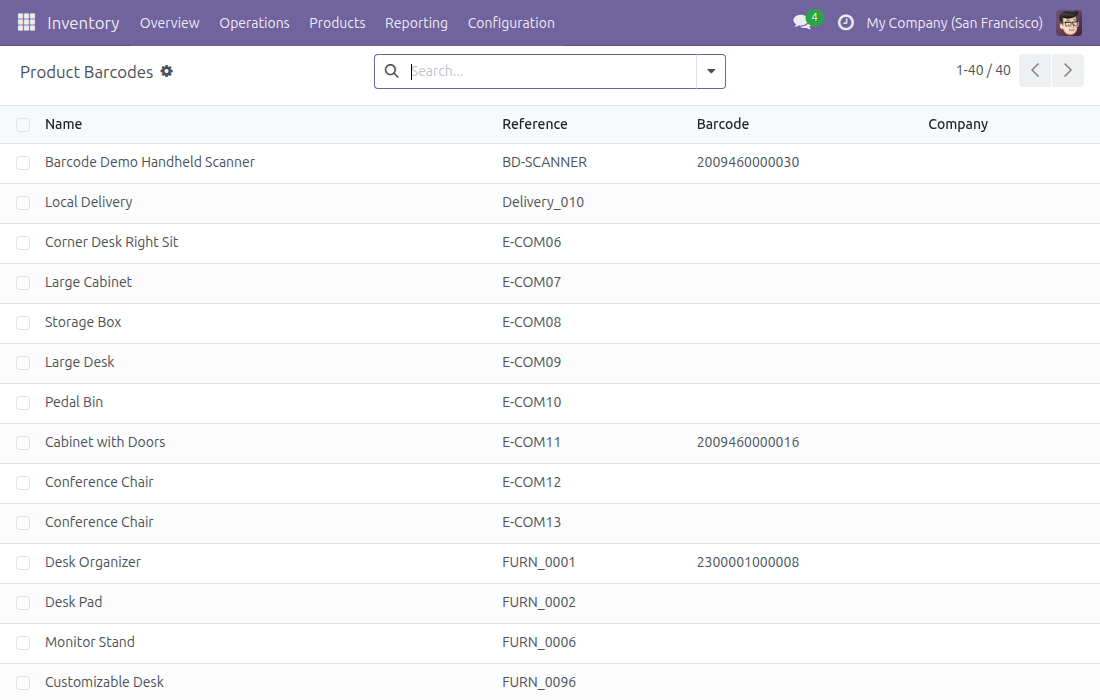
Task: Click the Delivery_010 reference cell
Action: (543, 202)
